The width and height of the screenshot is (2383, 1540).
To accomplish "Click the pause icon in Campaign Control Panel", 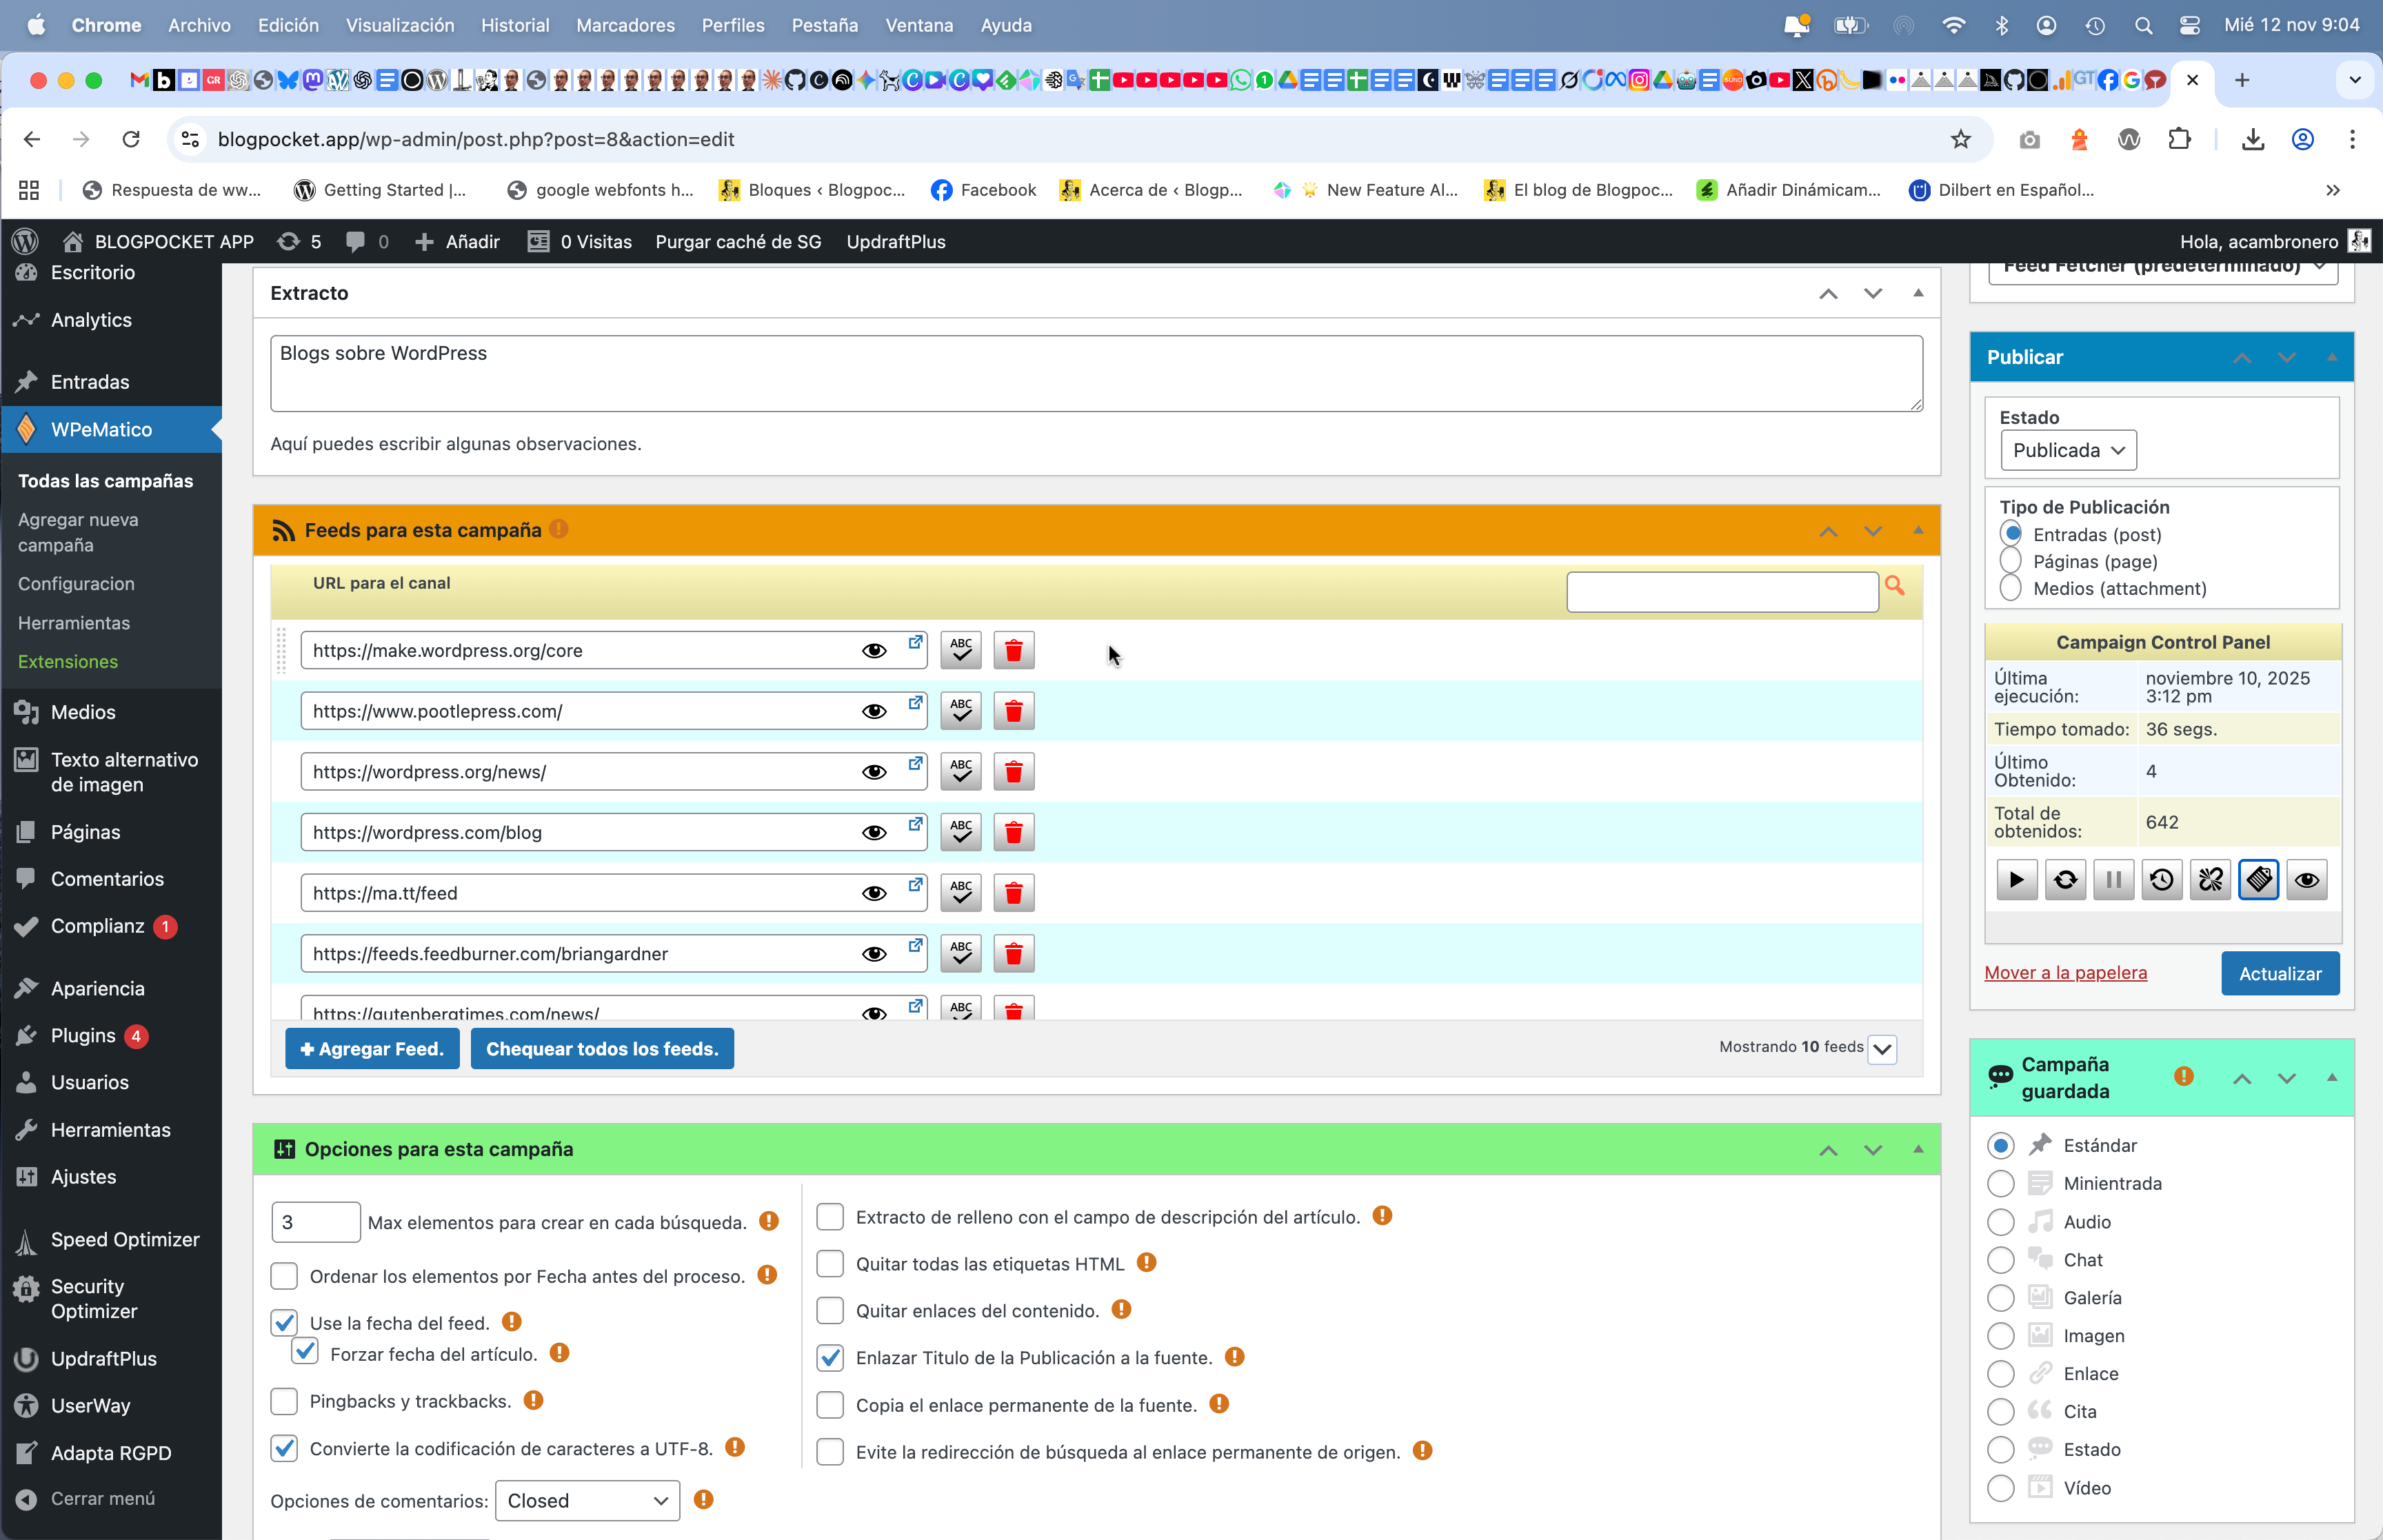I will [x=2113, y=880].
